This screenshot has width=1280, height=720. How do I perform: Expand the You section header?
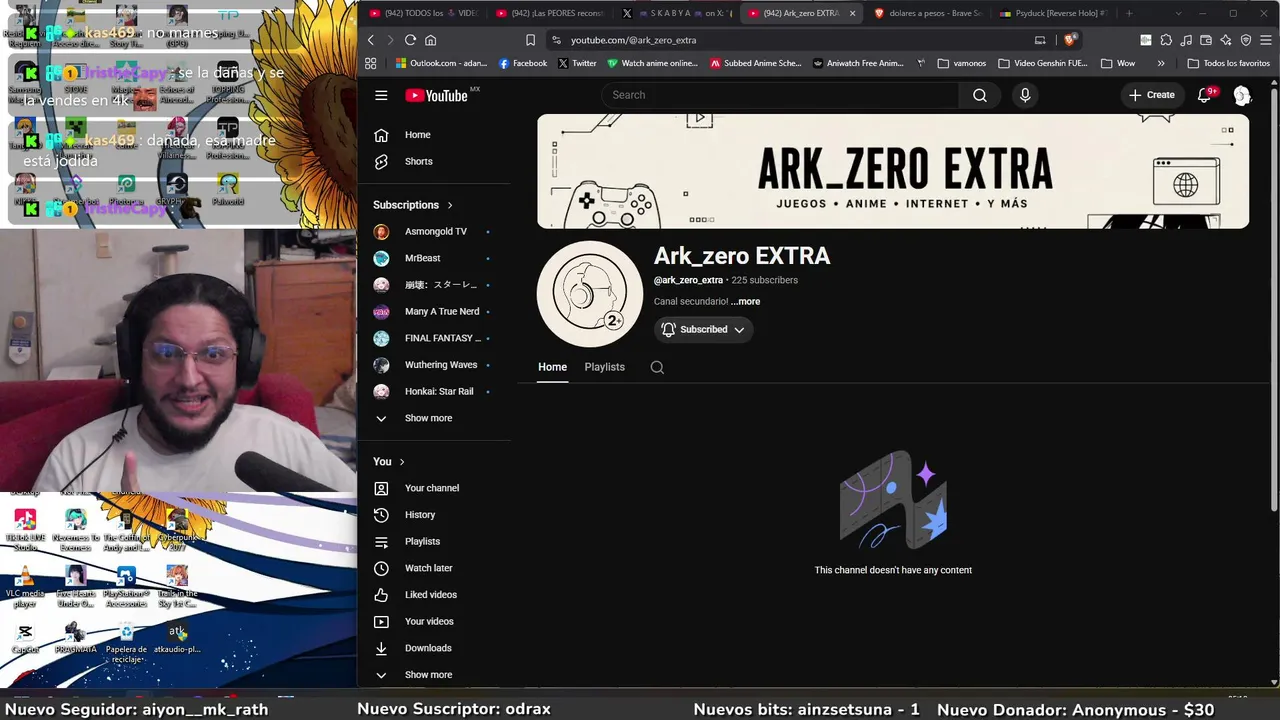(x=389, y=462)
